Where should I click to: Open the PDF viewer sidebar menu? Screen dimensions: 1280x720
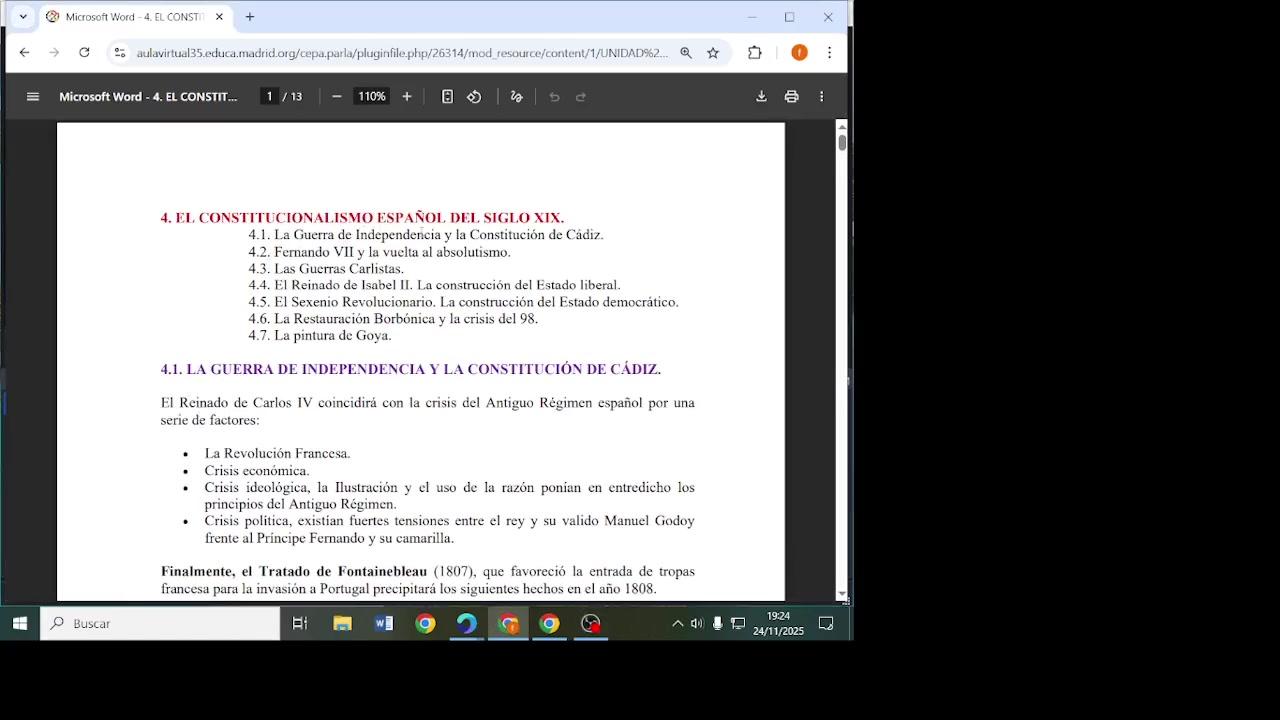click(33, 97)
